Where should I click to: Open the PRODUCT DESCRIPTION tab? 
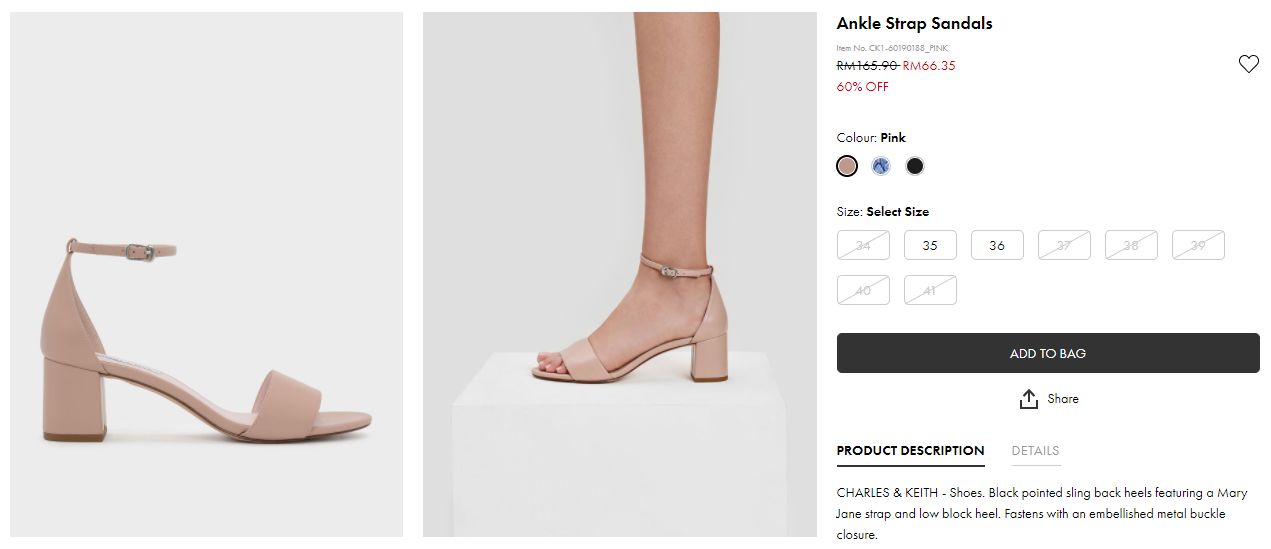(x=910, y=451)
